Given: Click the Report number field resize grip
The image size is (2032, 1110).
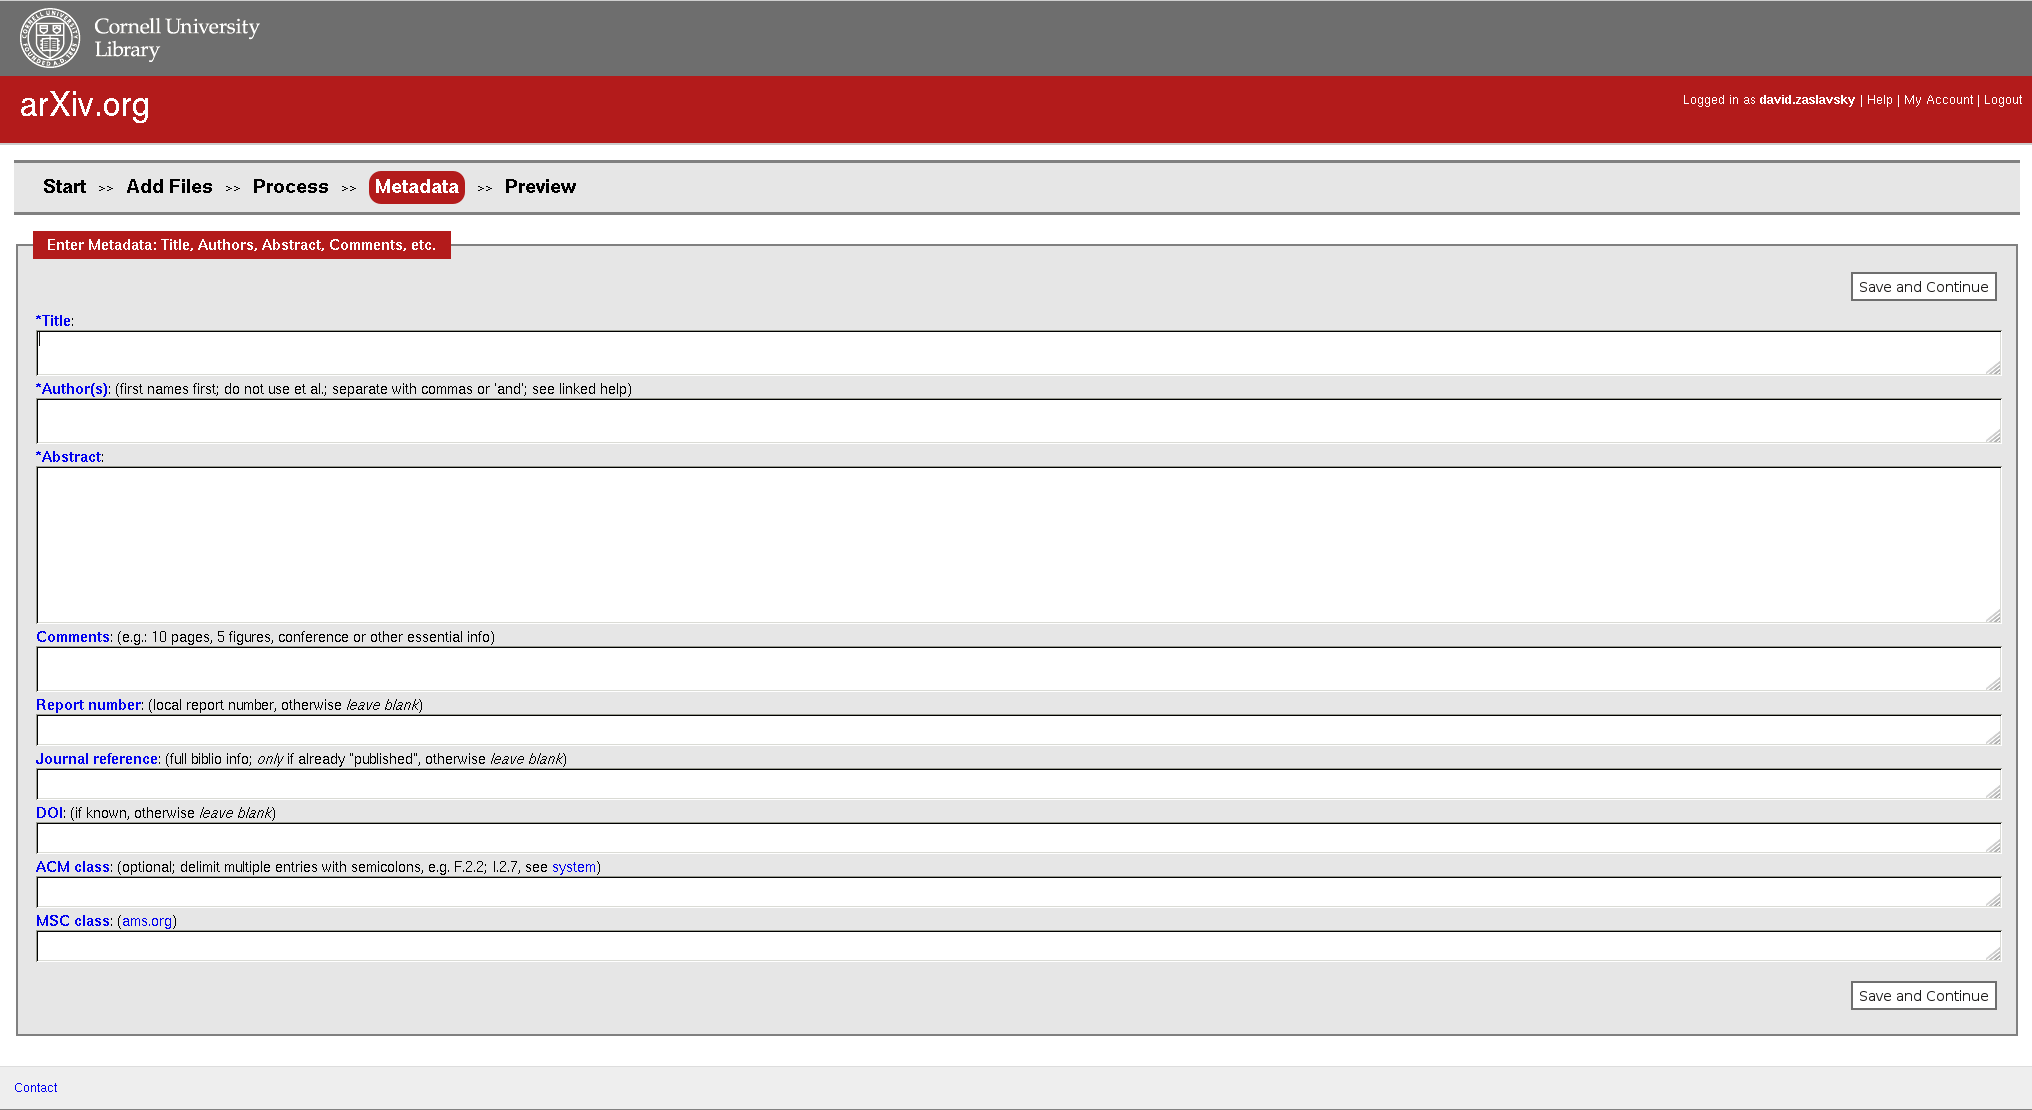Looking at the screenshot, I should [1993, 738].
